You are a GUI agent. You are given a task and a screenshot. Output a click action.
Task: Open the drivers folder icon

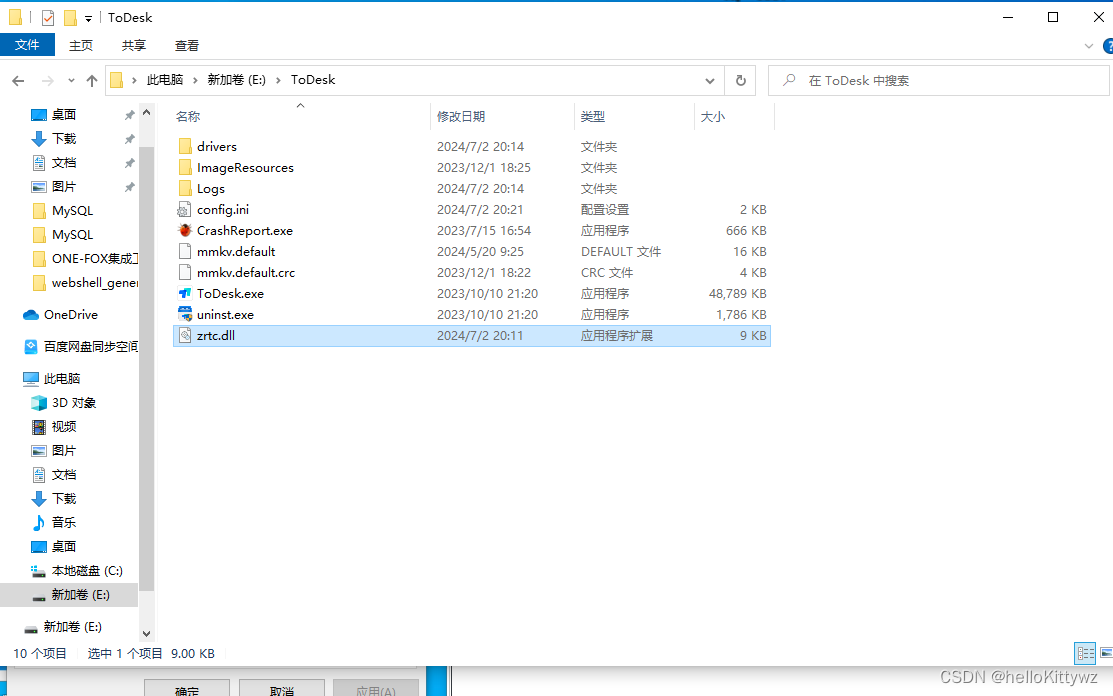coord(185,146)
